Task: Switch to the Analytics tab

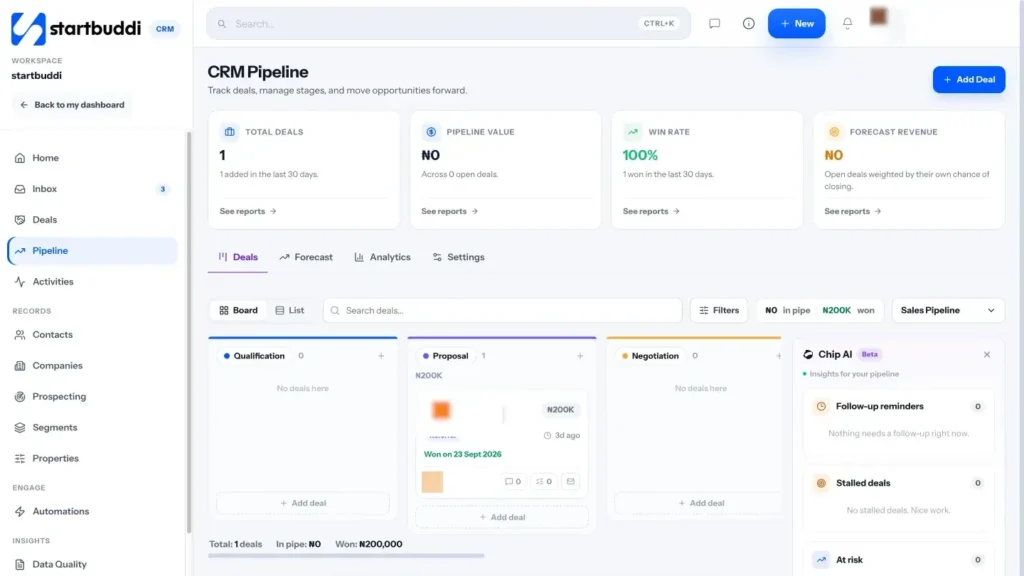Action: [383, 257]
